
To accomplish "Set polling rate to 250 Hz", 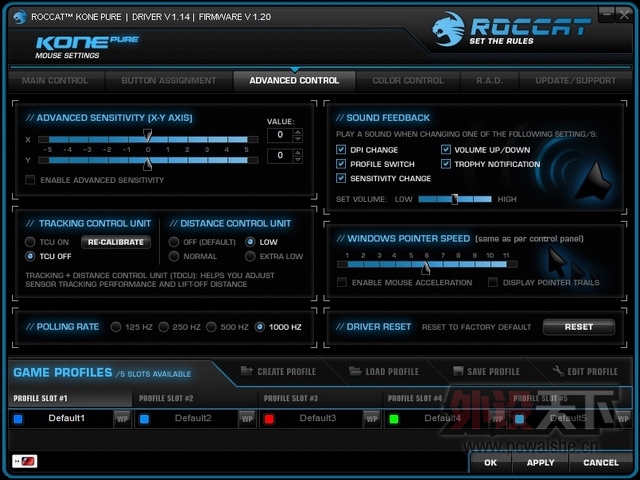I will tap(164, 327).
